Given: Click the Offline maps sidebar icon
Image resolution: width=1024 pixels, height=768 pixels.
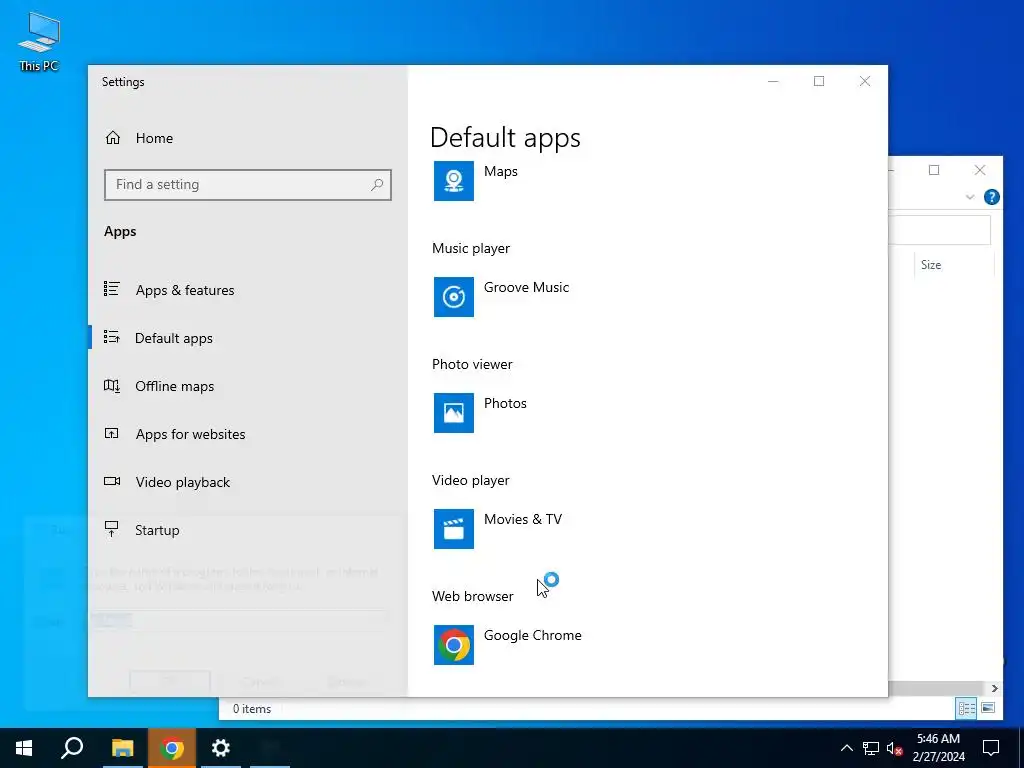Looking at the screenshot, I should [x=112, y=386].
